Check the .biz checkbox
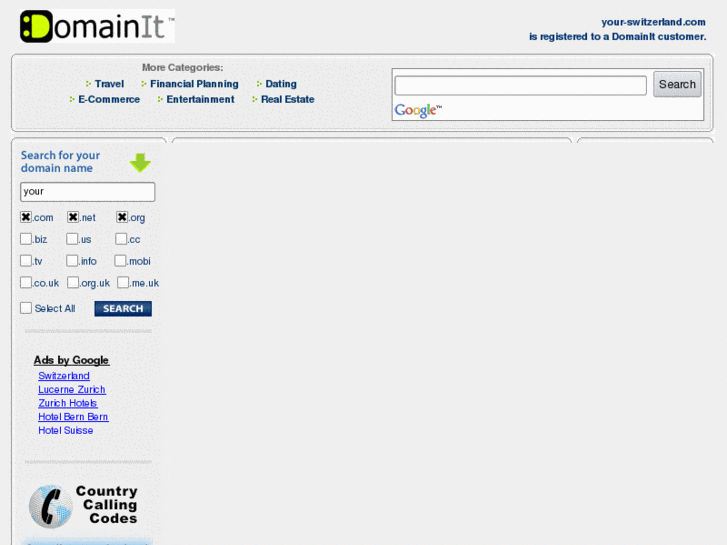Image resolution: width=727 pixels, height=545 pixels. [26, 239]
